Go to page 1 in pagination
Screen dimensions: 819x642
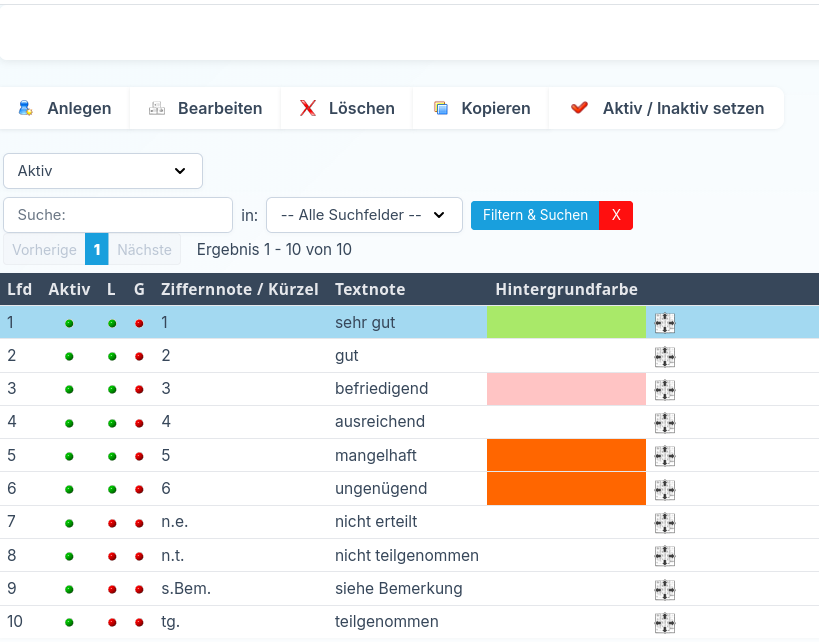[x=97, y=249]
